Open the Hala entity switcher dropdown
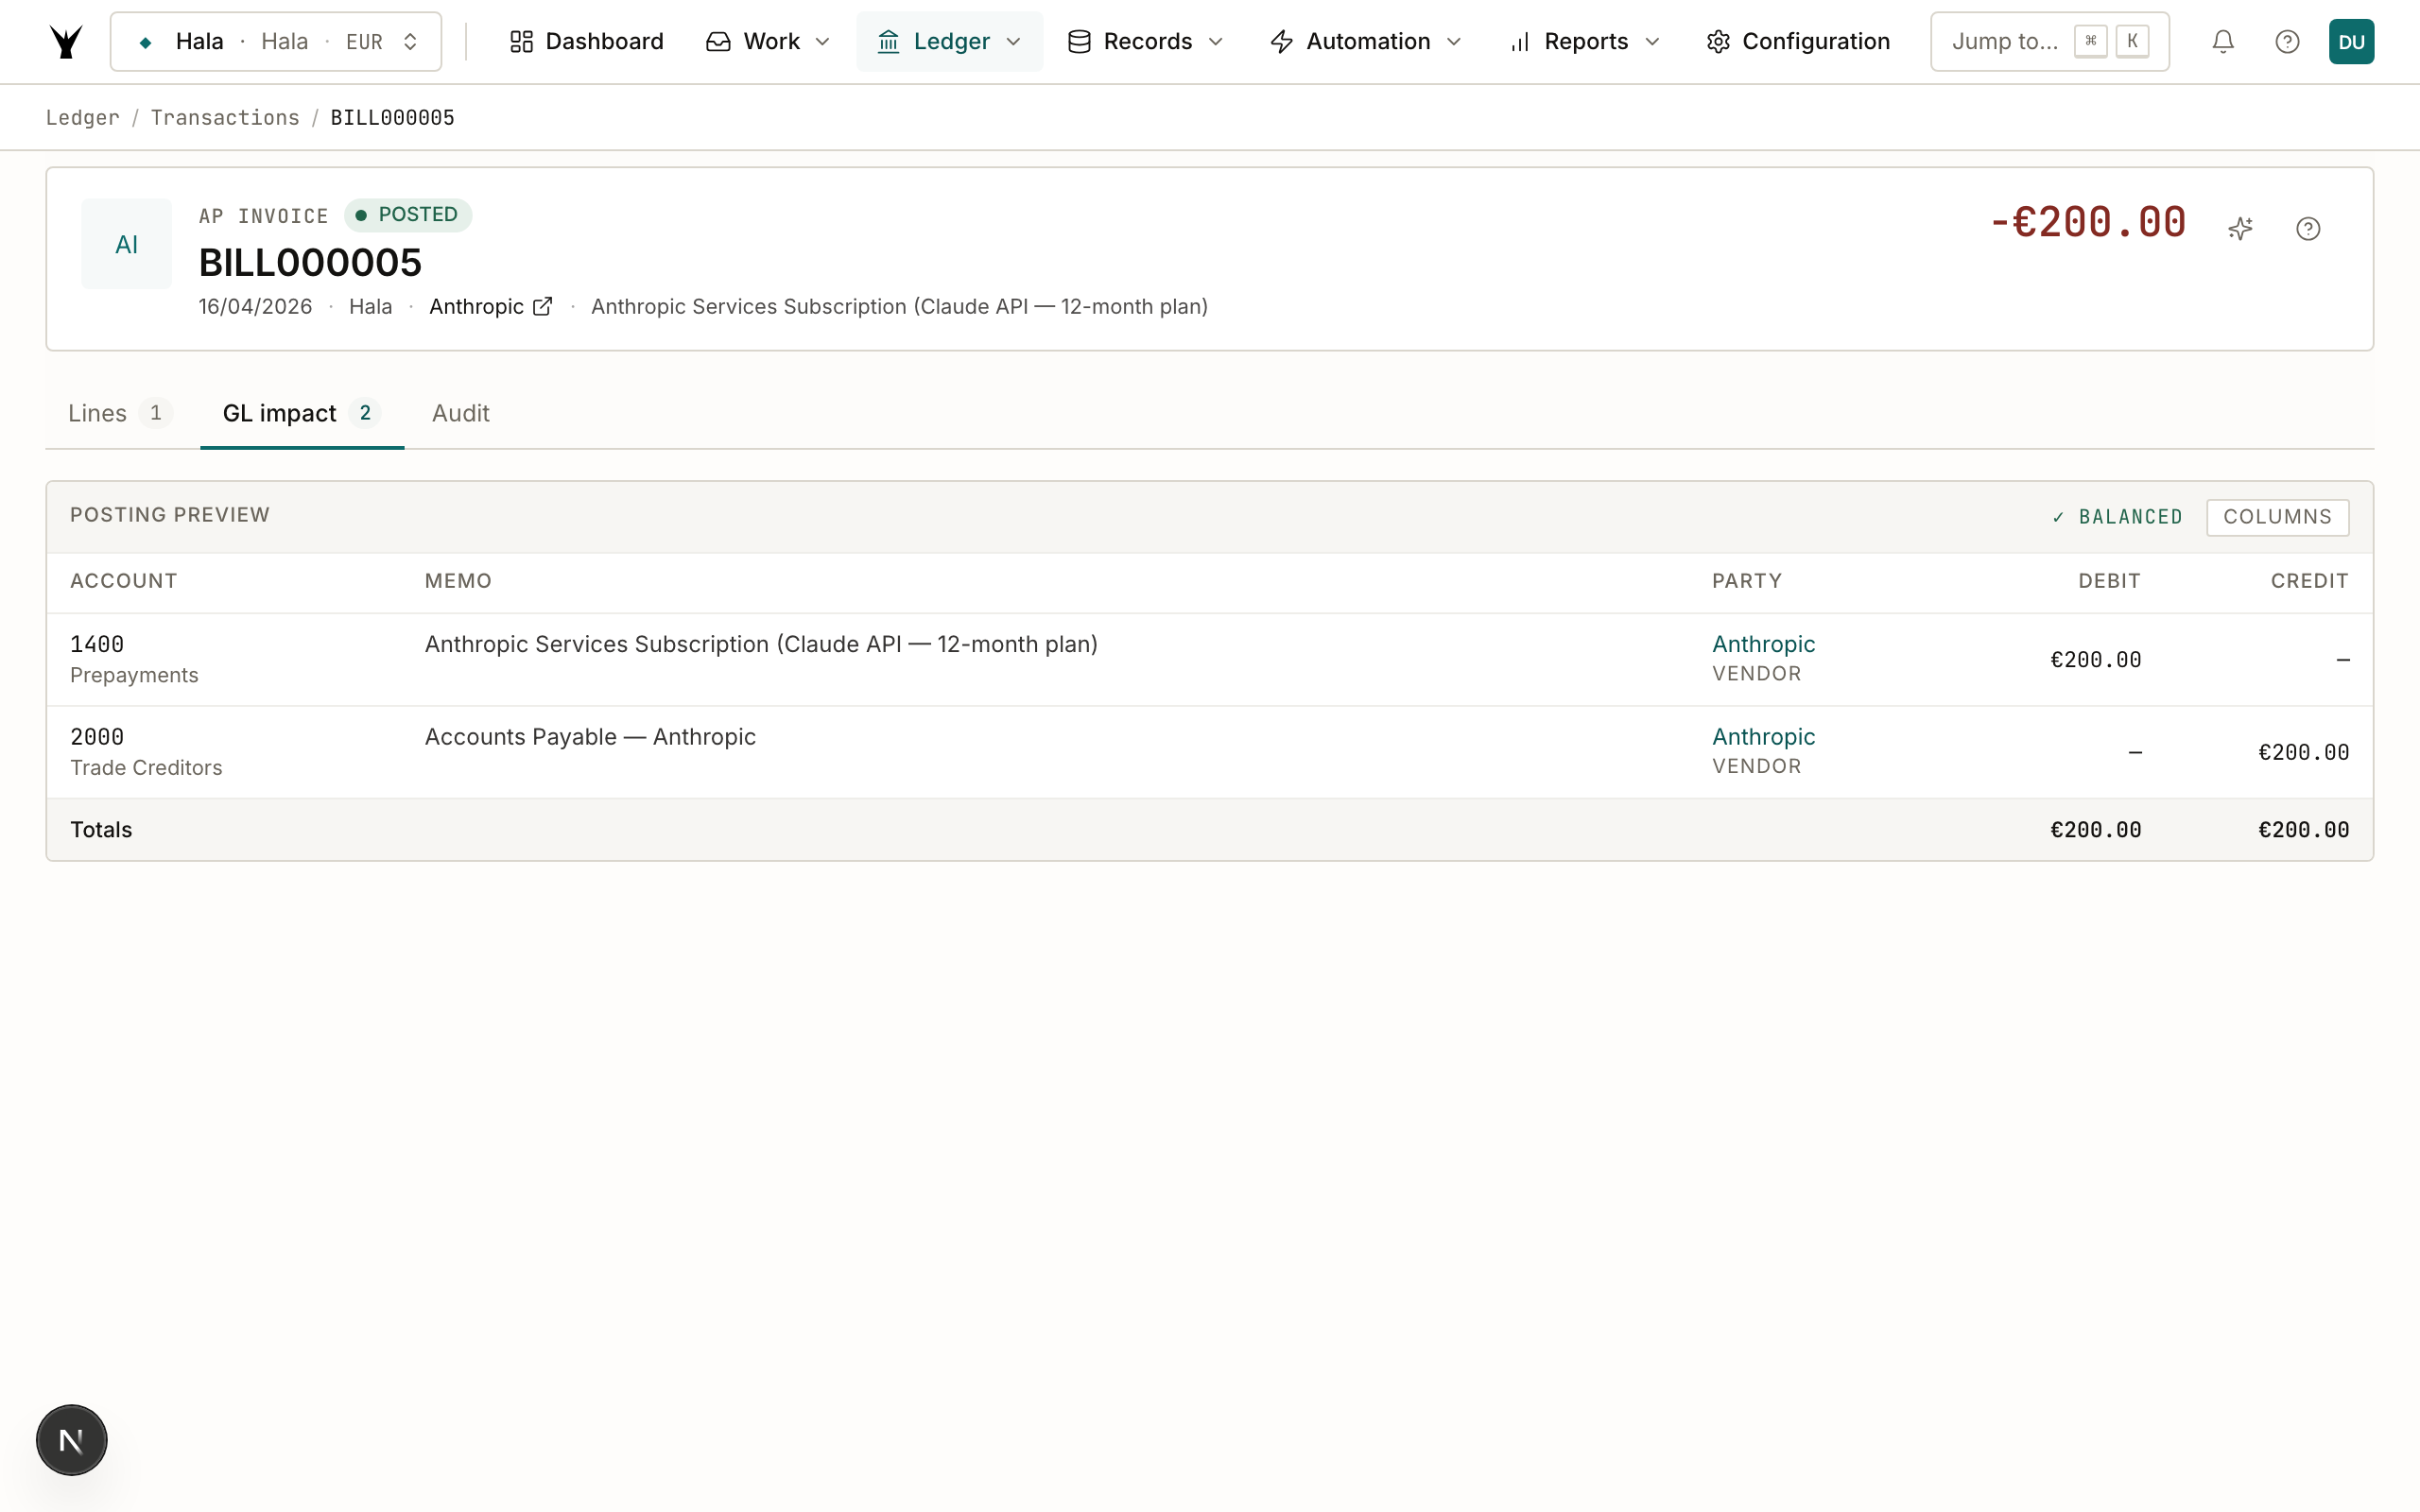The height and width of the screenshot is (1512, 2420). click(x=276, y=42)
